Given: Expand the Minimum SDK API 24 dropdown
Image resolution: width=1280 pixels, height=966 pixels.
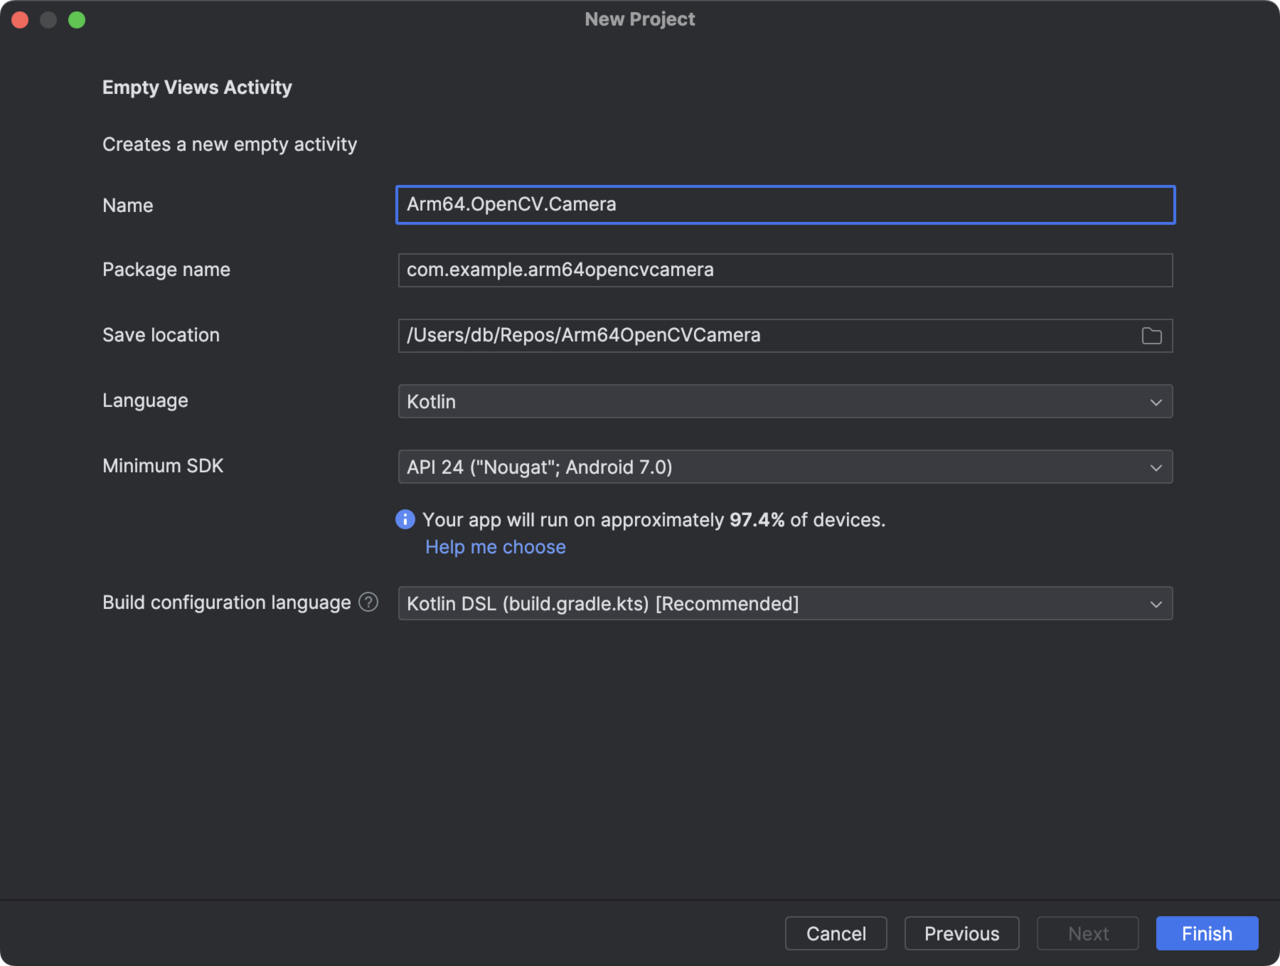Looking at the screenshot, I should point(784,467).
